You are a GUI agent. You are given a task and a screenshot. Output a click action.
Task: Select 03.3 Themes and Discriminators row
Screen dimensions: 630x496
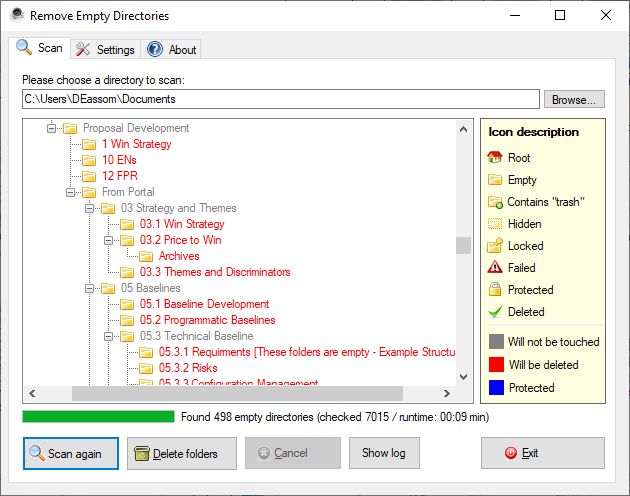point(215,272)
